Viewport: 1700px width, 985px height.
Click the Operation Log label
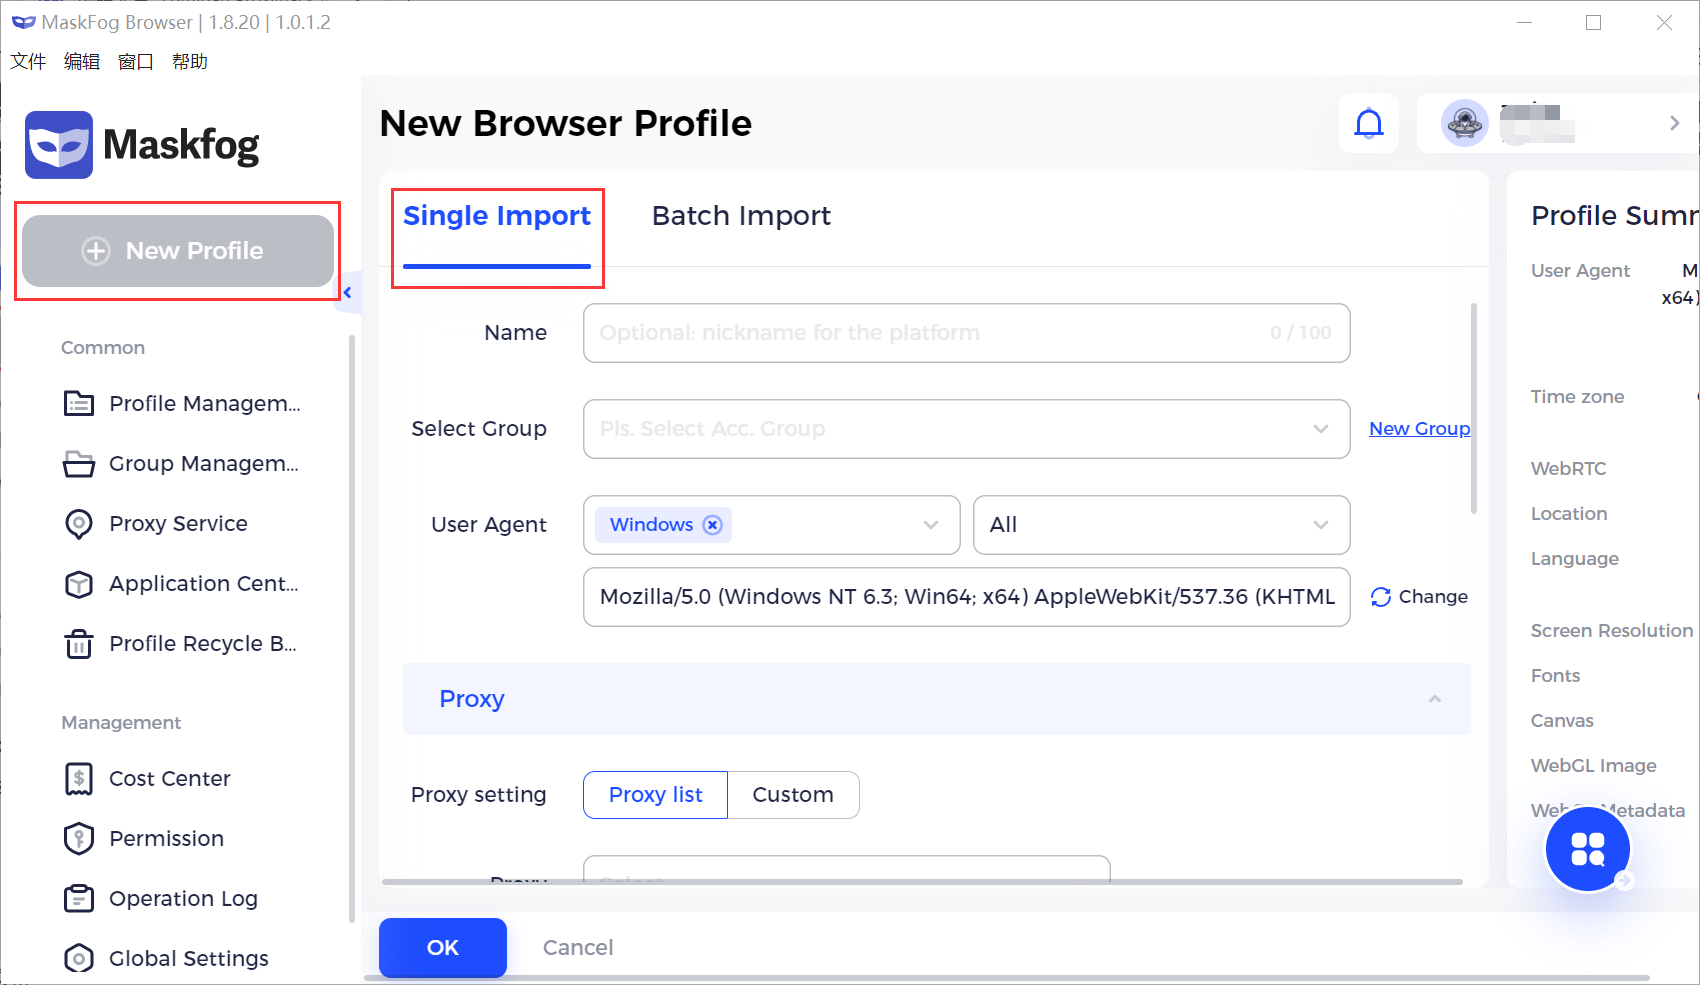[183, 899]
